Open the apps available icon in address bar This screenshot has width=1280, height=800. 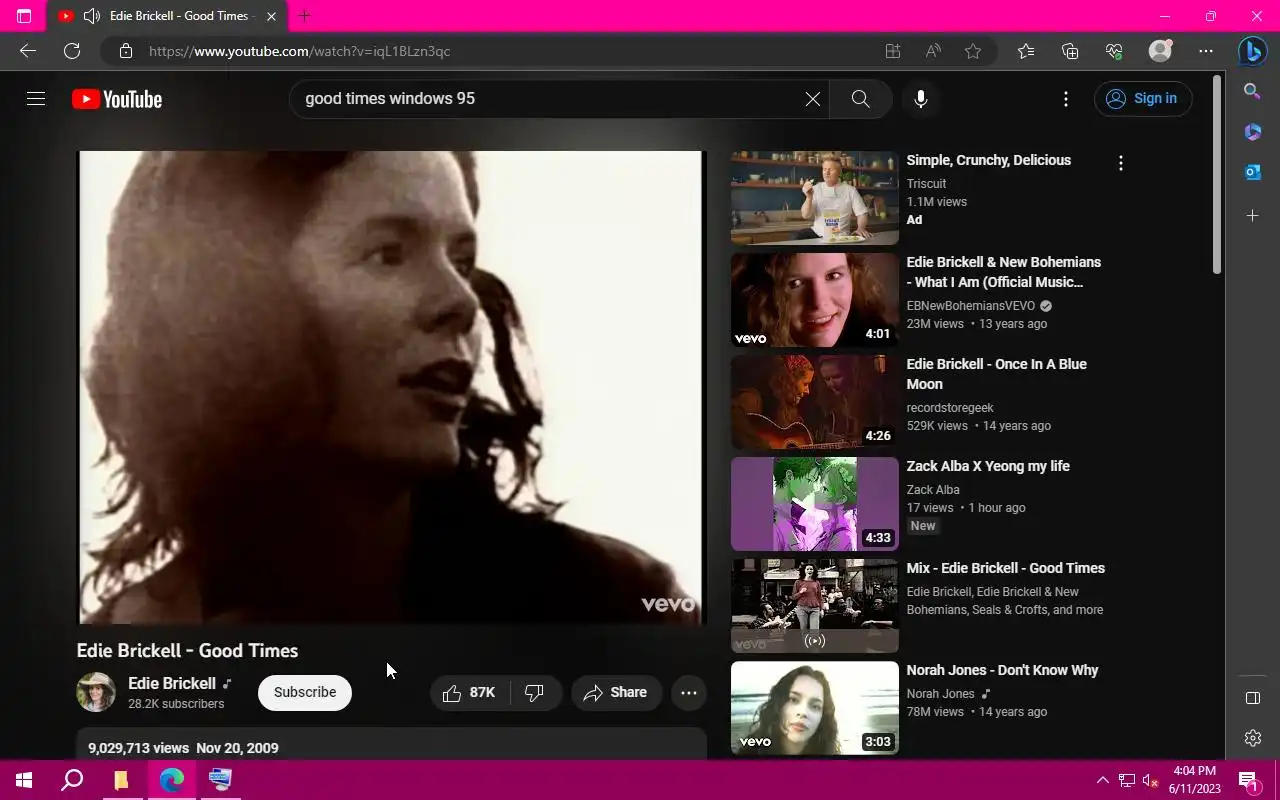point(893,51)
